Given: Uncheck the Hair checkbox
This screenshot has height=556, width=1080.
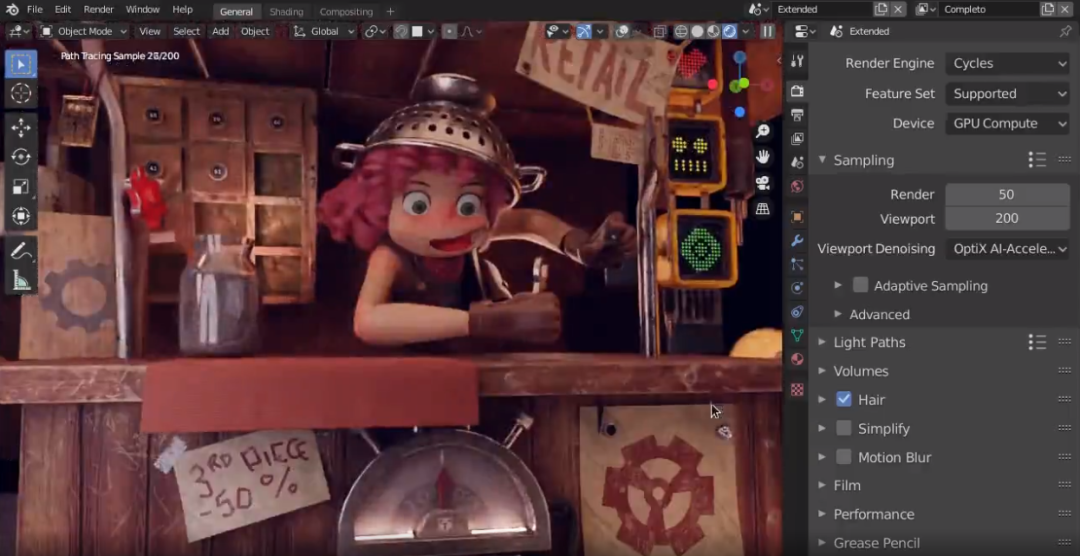Looking at the screenshot, I should point(844,399).
